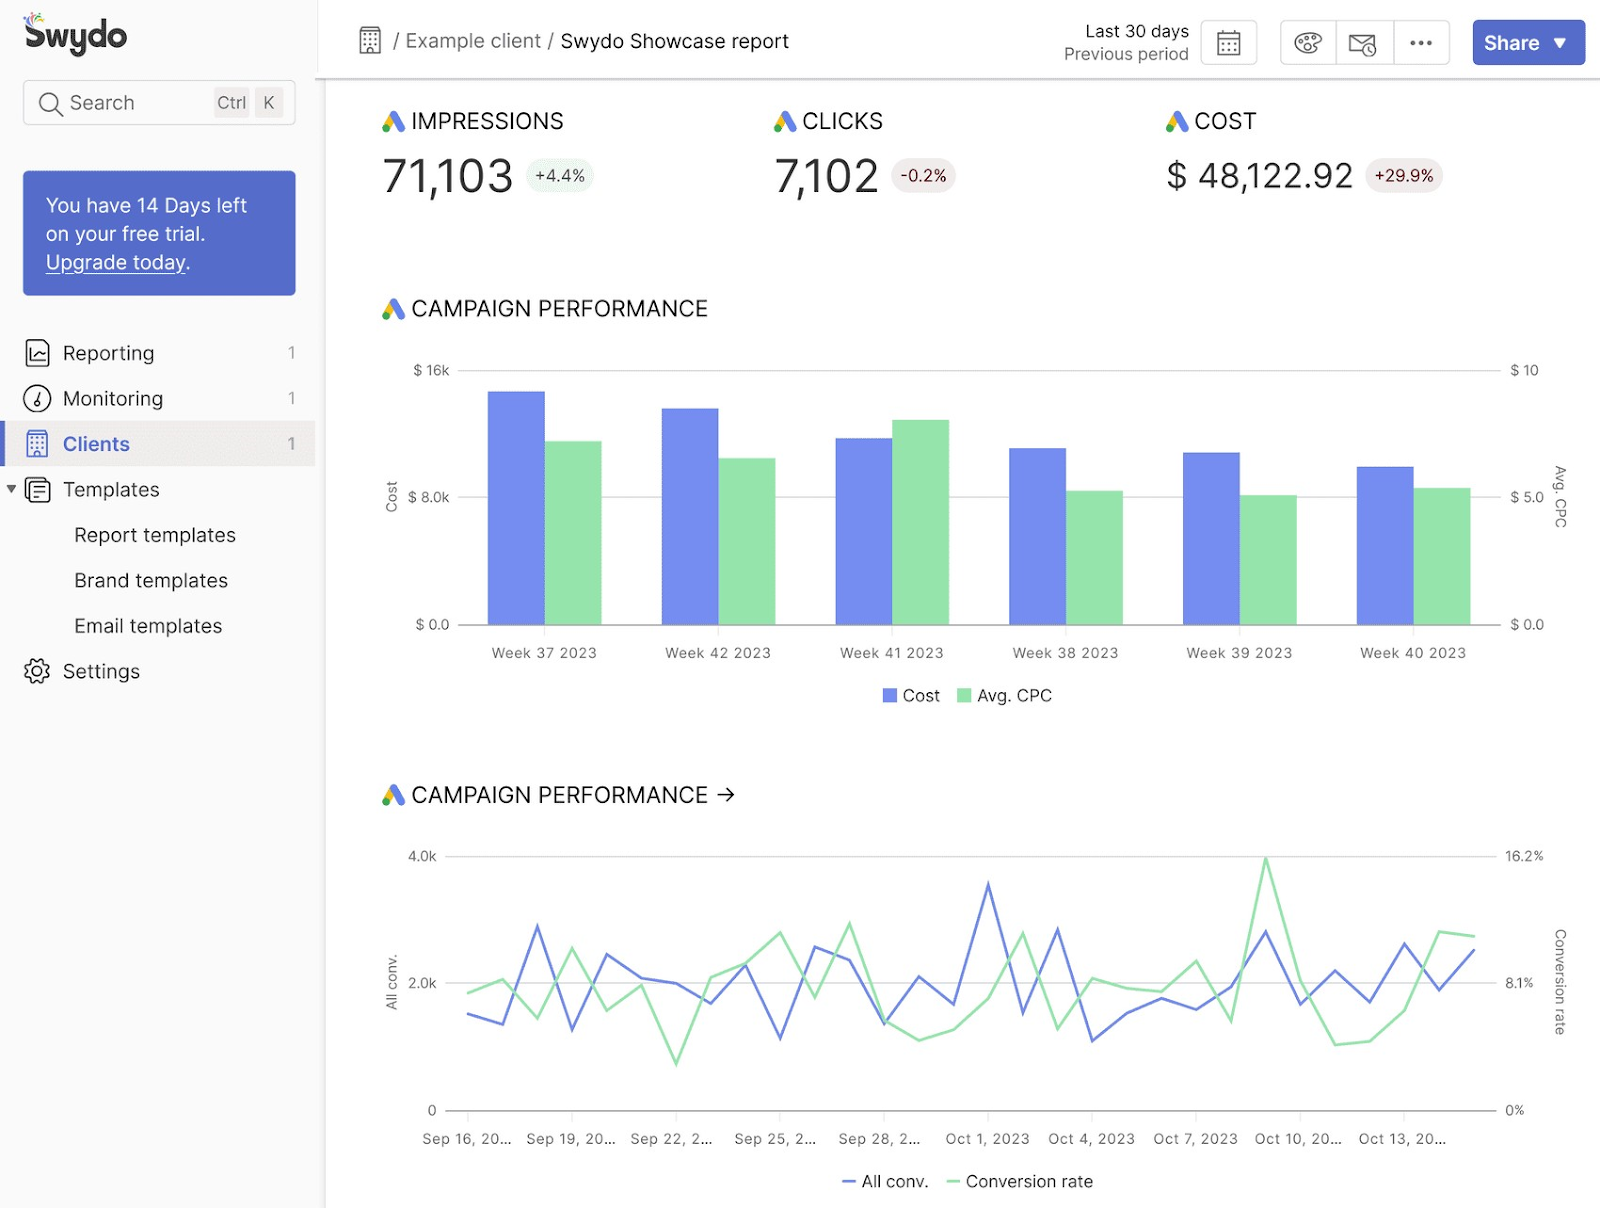This screenshot has height=1208, width=1600.
Task: Select Report templates in the sidebar
Action: [x=154, y=534]
